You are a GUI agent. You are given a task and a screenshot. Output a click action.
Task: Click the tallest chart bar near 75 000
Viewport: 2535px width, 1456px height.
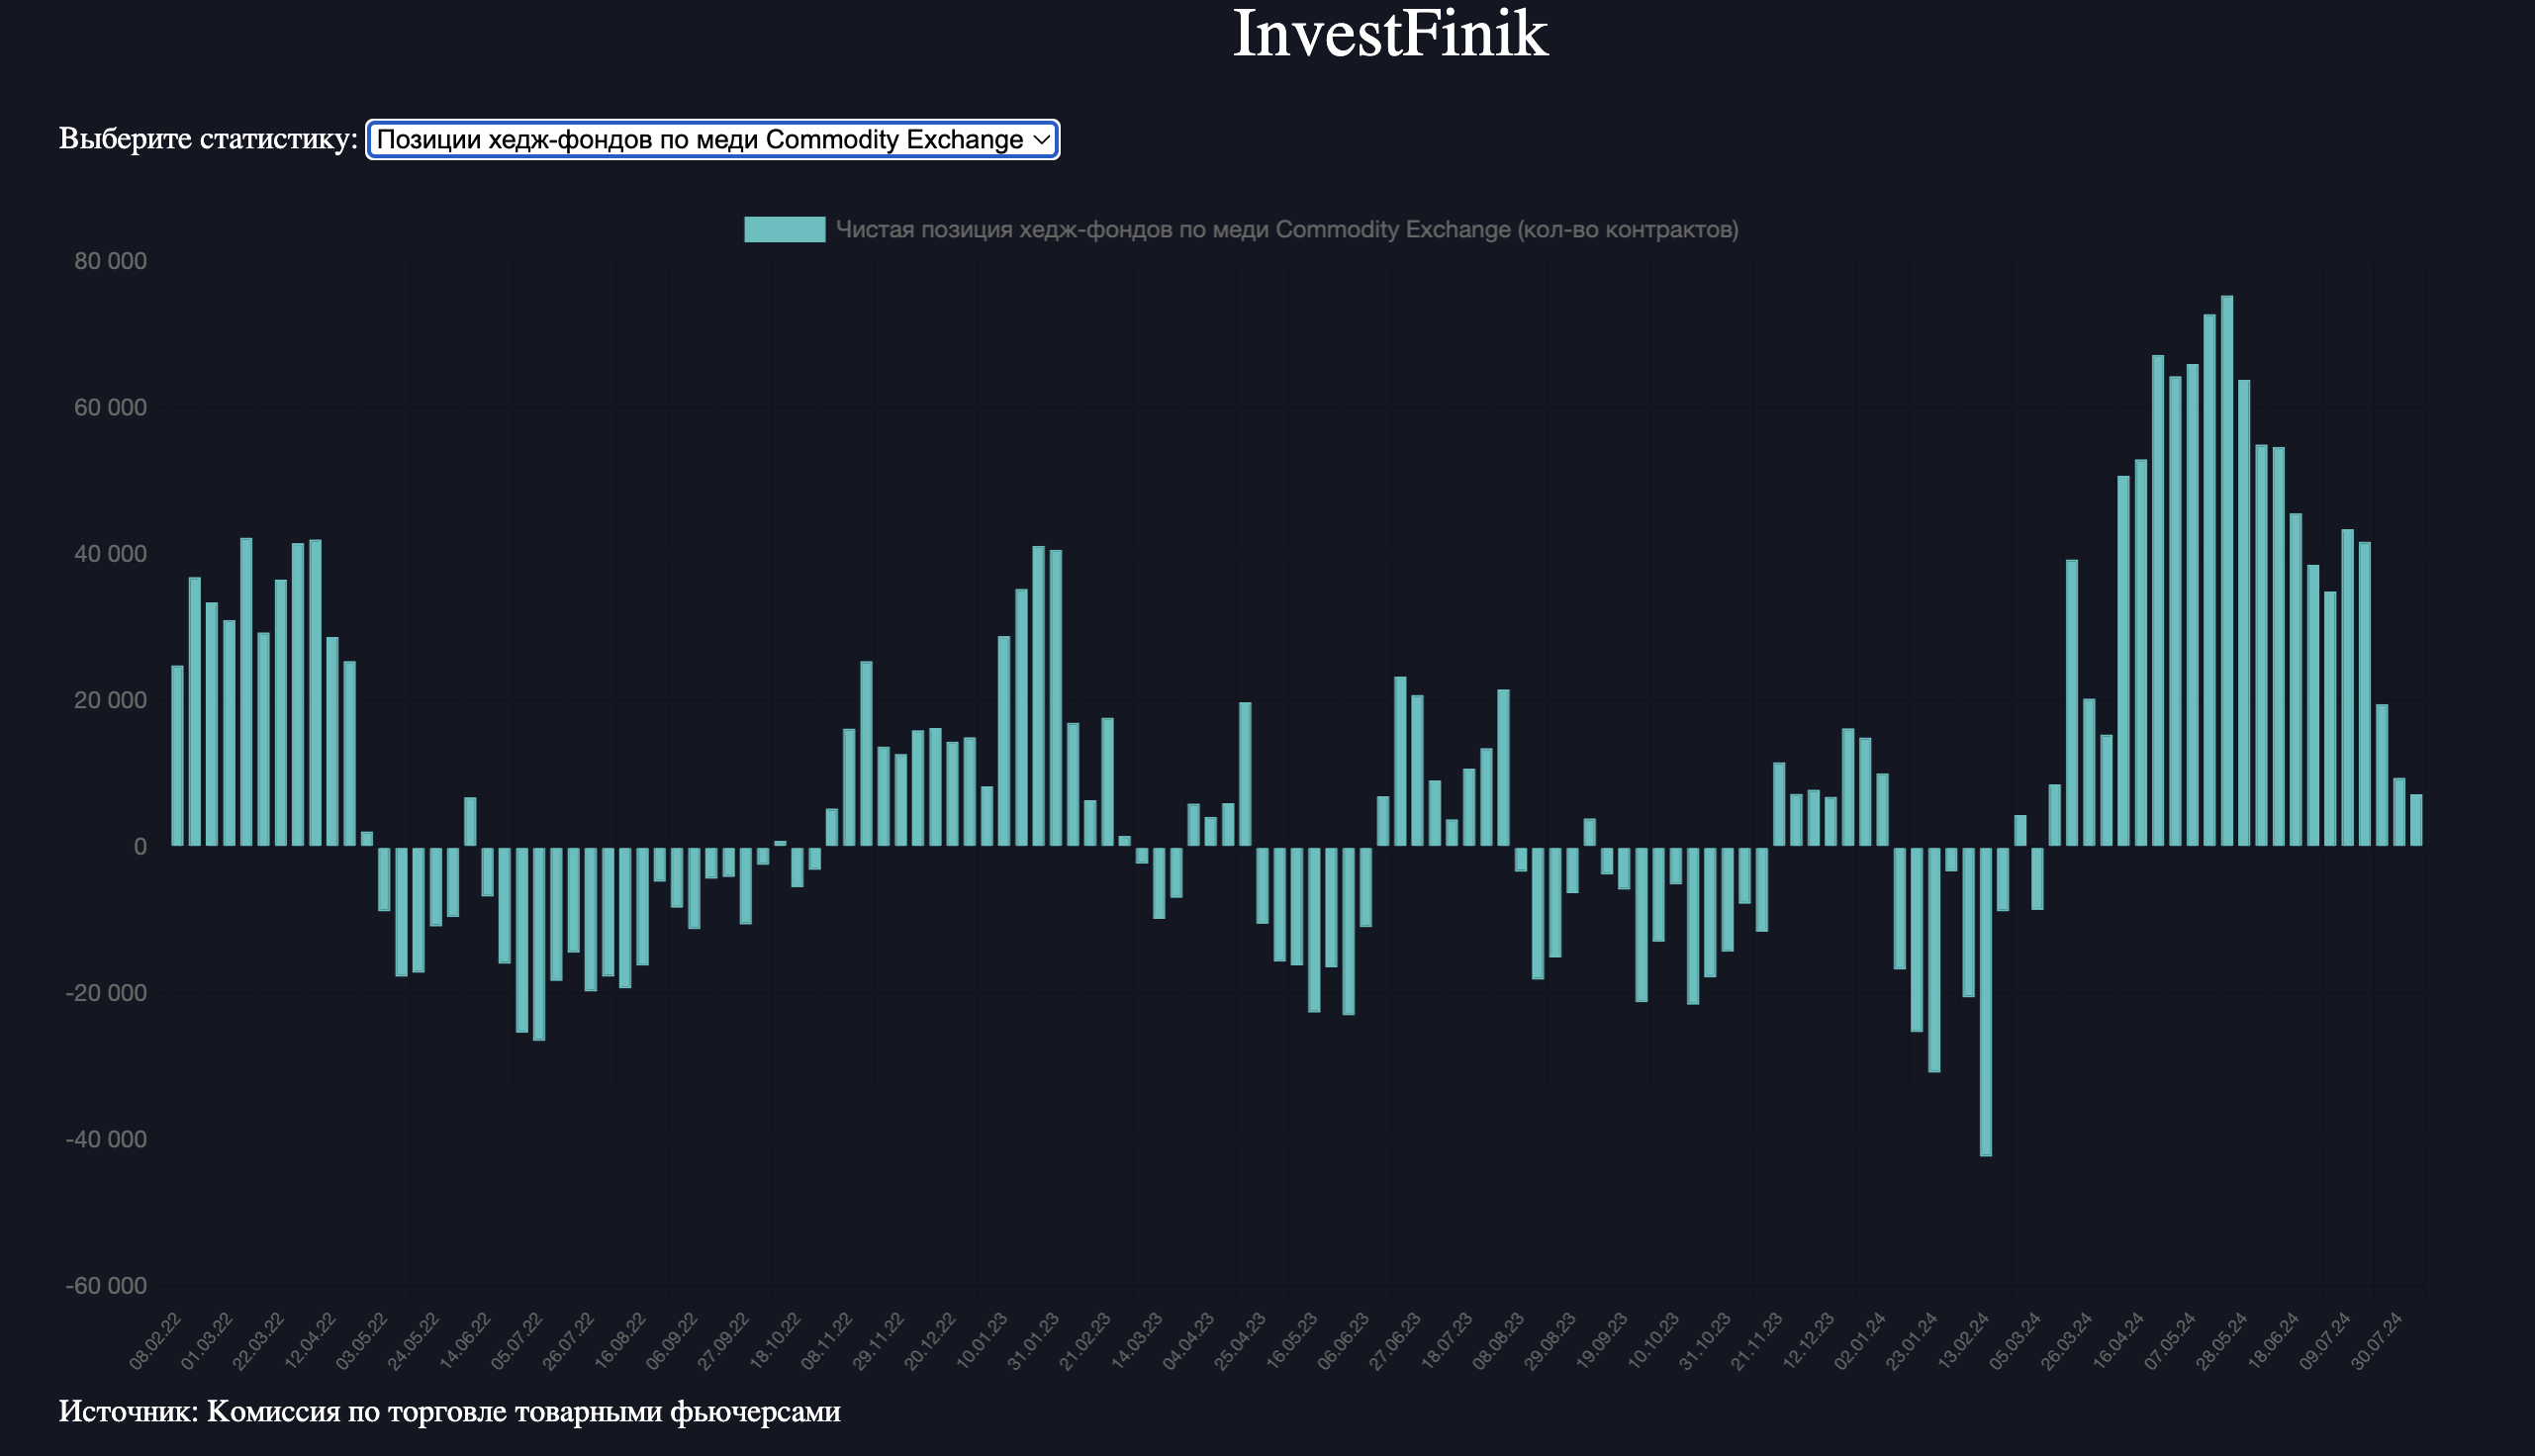click(2227, 570)
